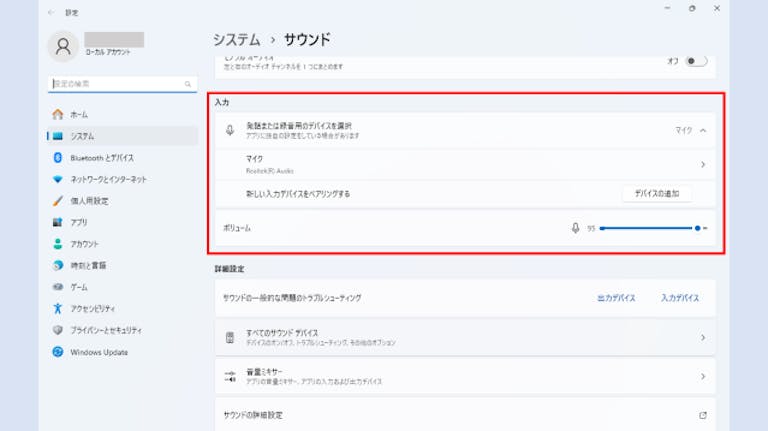Open すべてのサウンド デバイス row

(465, 337)
